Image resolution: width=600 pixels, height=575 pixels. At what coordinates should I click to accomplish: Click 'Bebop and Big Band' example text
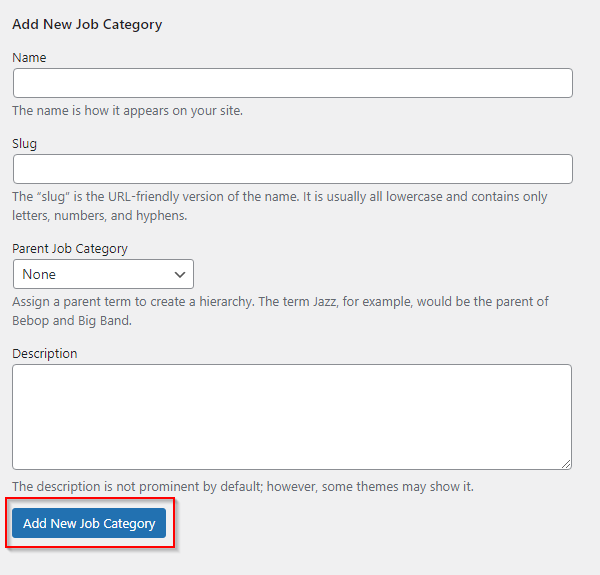coord(72,321)
